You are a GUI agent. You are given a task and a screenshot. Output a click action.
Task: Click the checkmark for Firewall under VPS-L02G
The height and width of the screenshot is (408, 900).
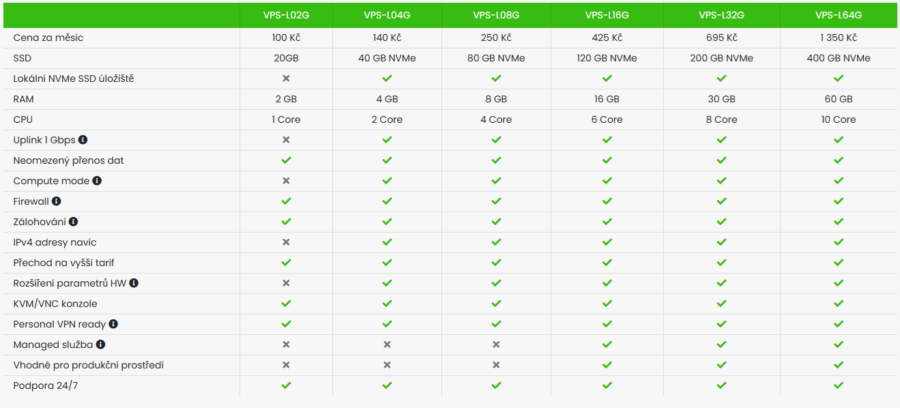click(286, 201)
